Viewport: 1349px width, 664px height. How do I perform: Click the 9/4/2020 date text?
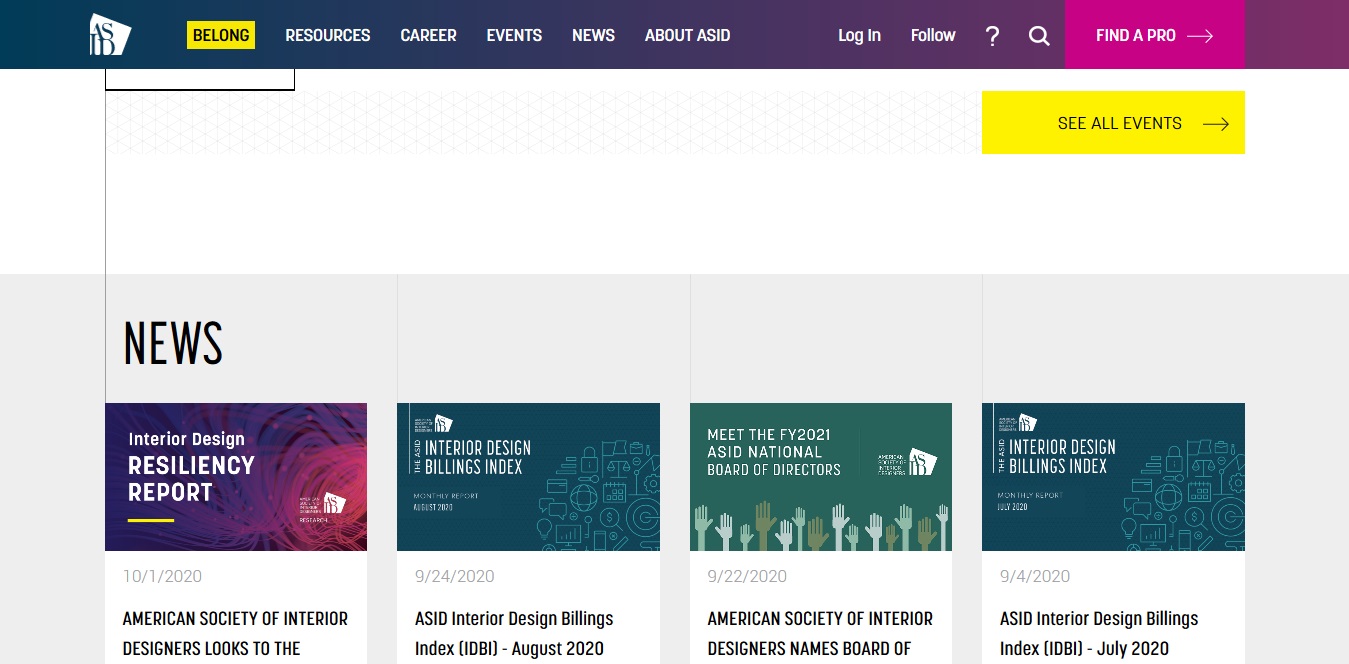click(x=1035, y=576)
